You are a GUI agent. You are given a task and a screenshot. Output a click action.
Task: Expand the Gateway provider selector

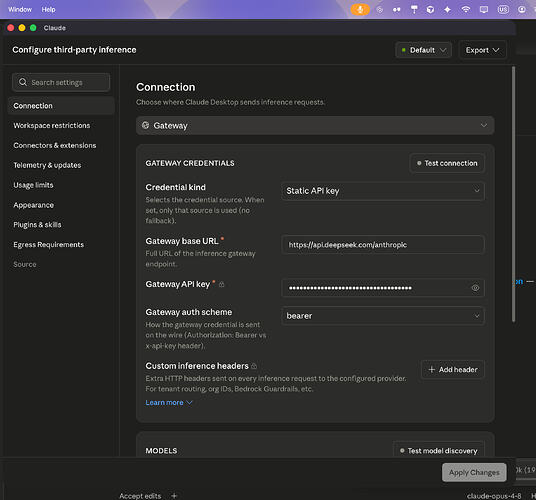315,125
